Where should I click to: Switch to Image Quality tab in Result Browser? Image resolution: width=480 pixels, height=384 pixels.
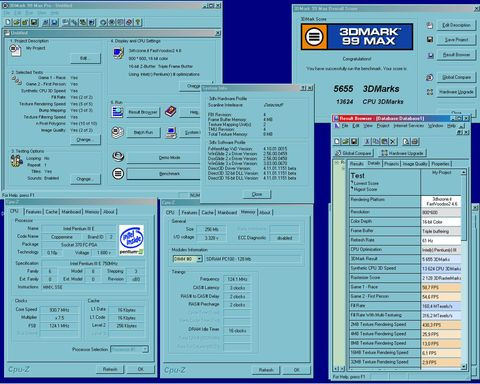point(415,164)
